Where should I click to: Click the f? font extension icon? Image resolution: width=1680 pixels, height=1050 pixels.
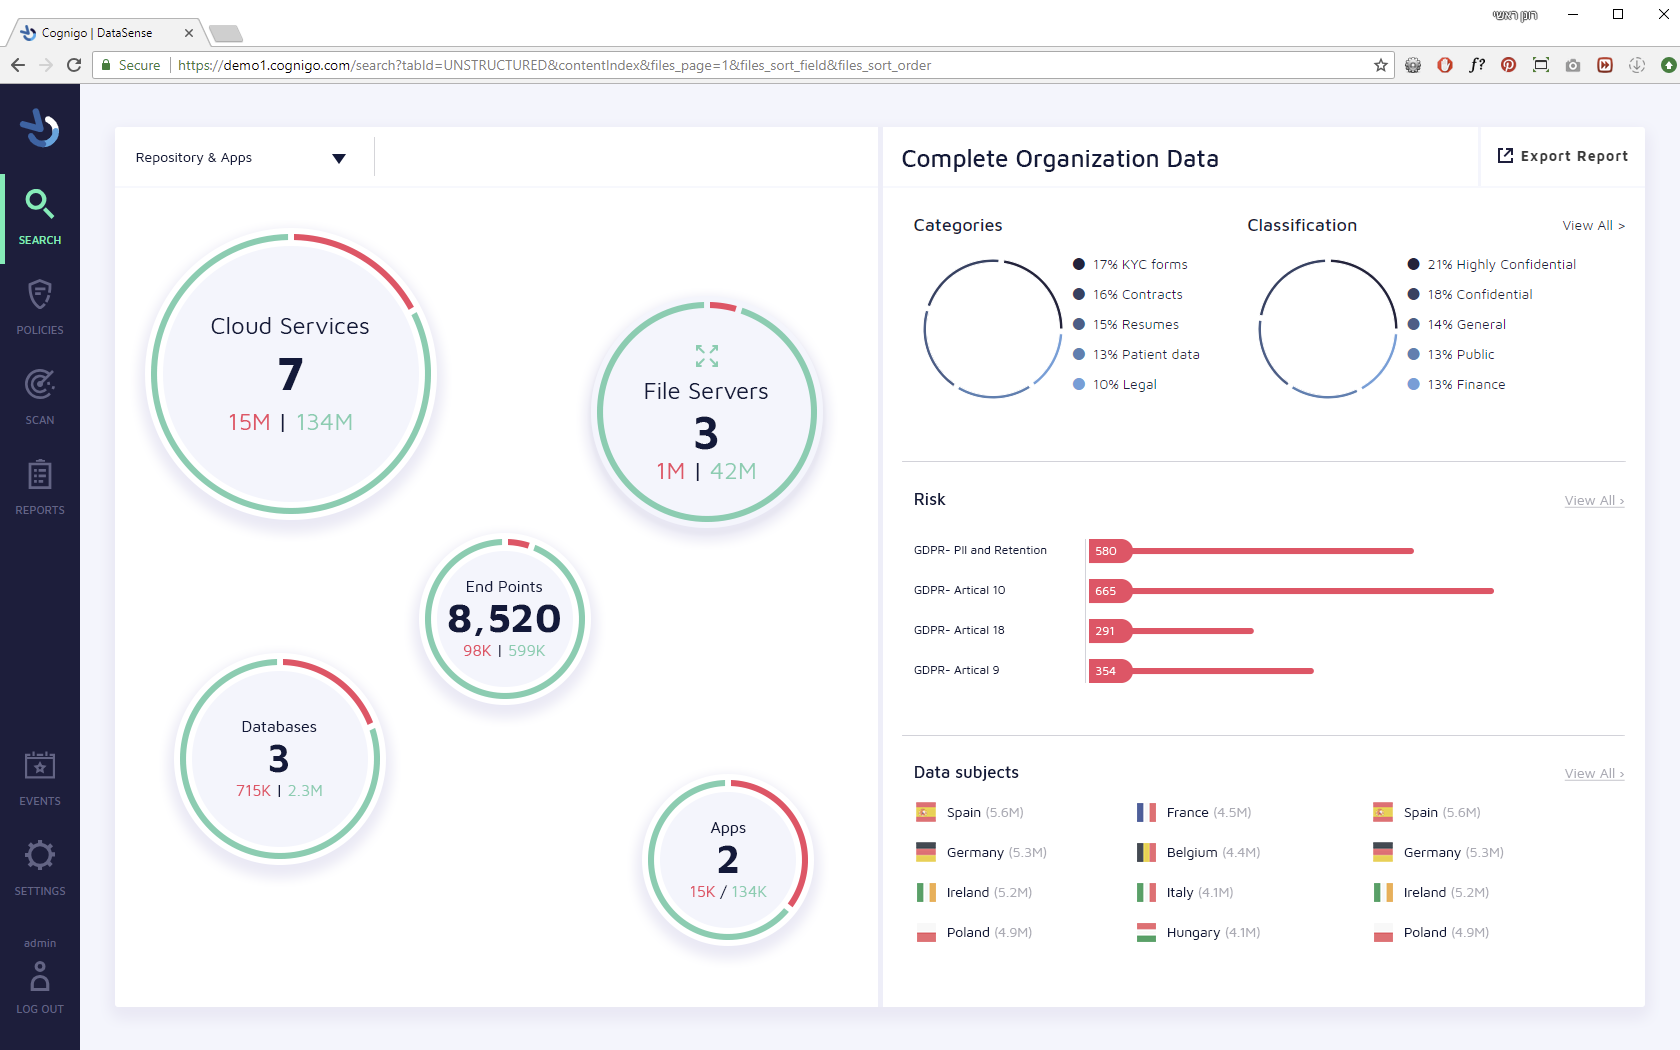coord(1477,65)
